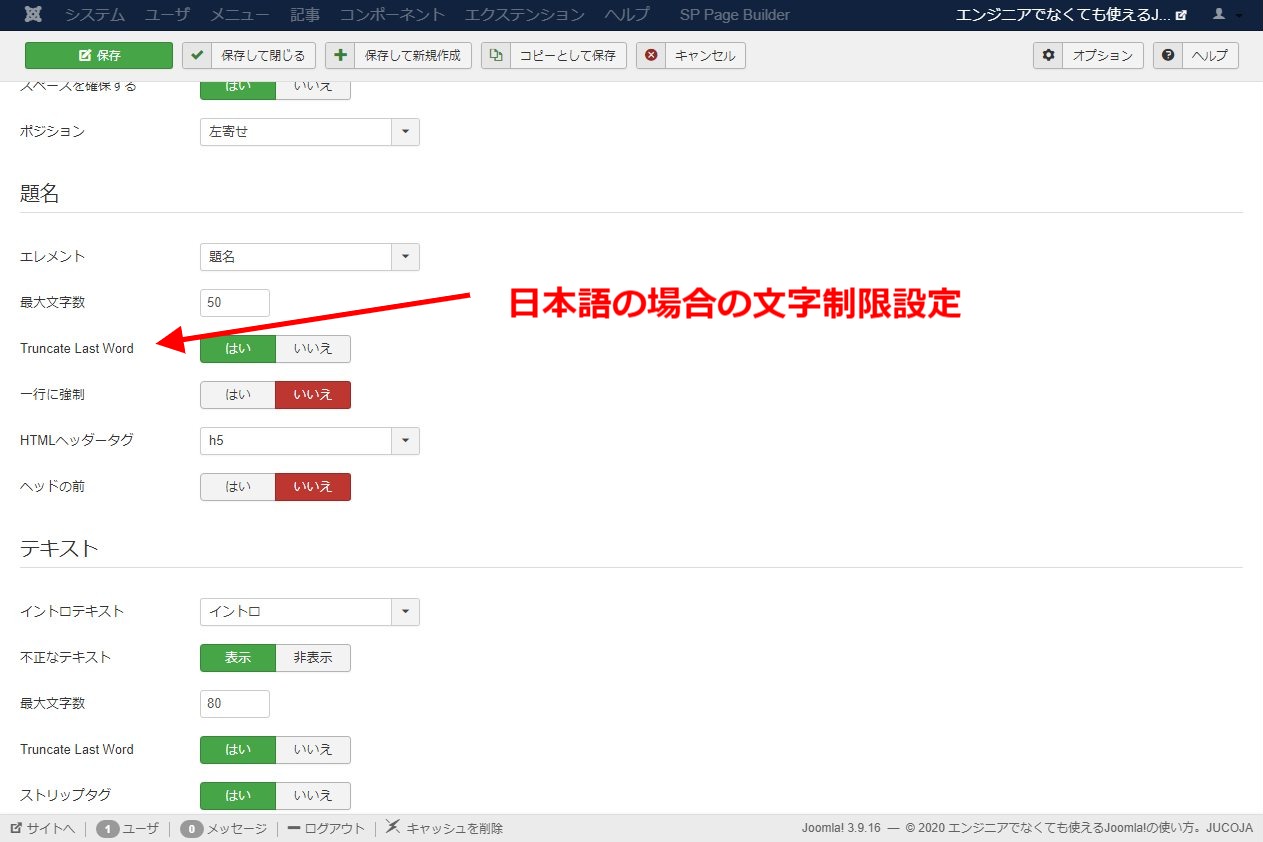Click the question mark icon on ヘルプ
The height and width of the screenshot is (842, 1263).
(1167, 56)
